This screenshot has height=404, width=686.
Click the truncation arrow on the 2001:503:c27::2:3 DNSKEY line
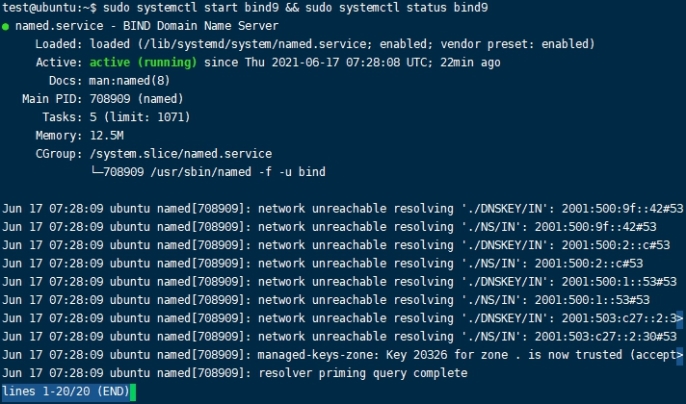[680, 318]
